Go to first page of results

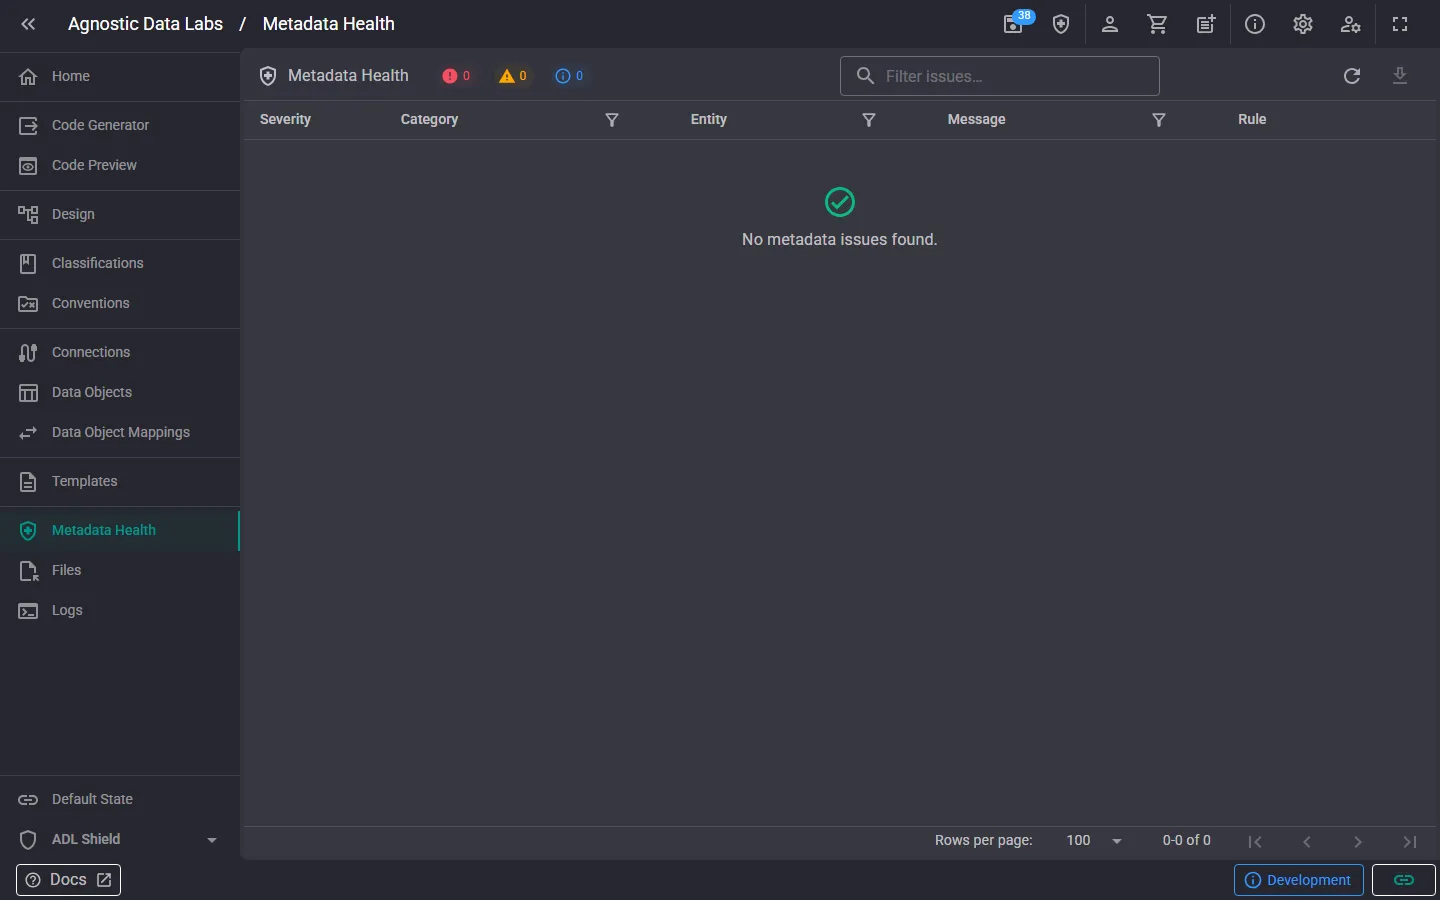click(1255, 841)
